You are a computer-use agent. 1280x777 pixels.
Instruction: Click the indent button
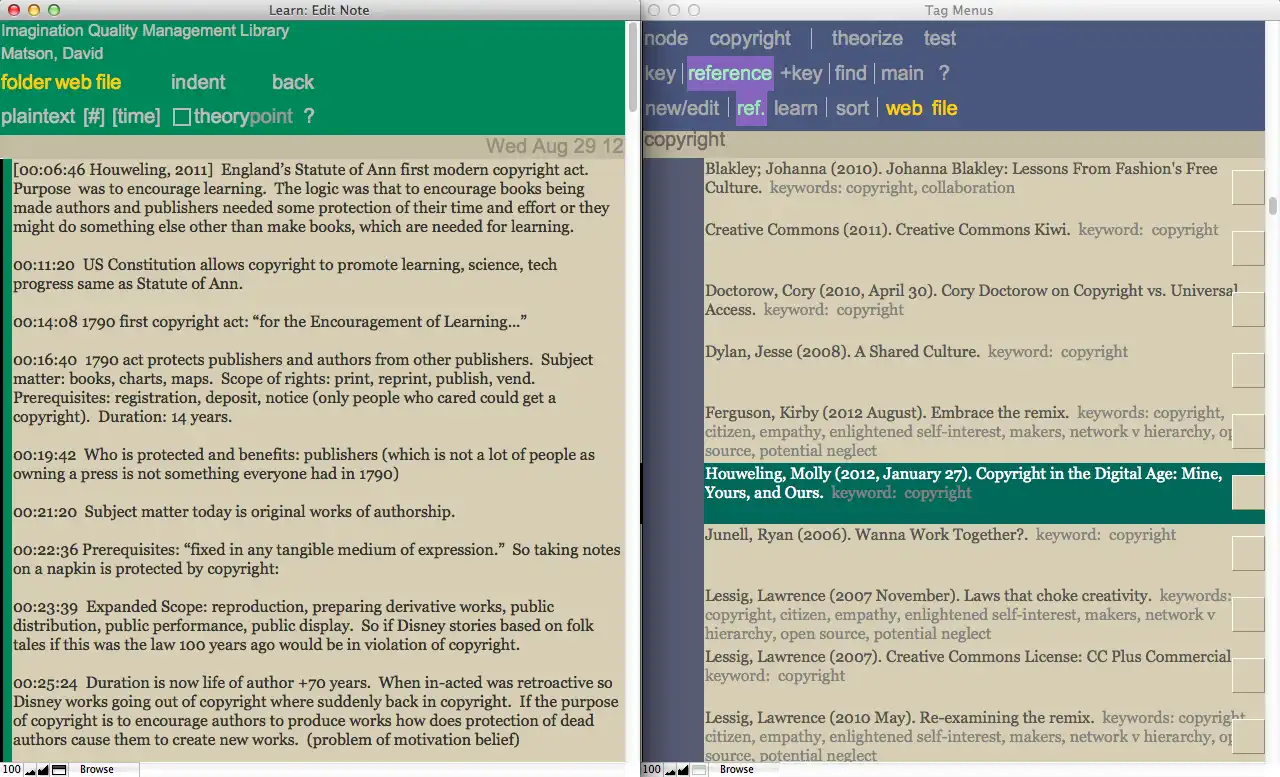click(198, 82)
